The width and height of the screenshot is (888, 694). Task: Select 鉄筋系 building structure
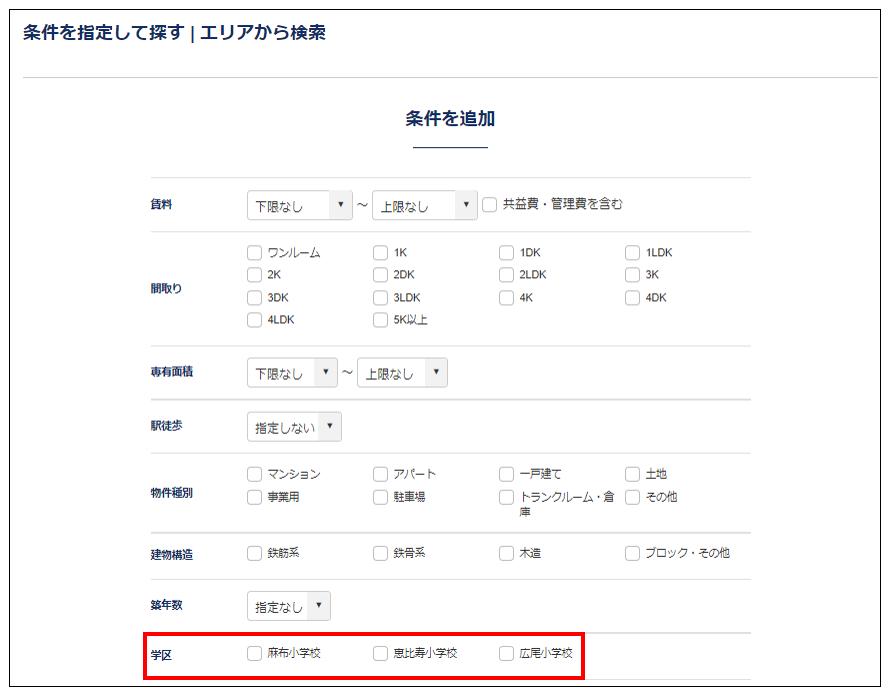coord(254,553)
